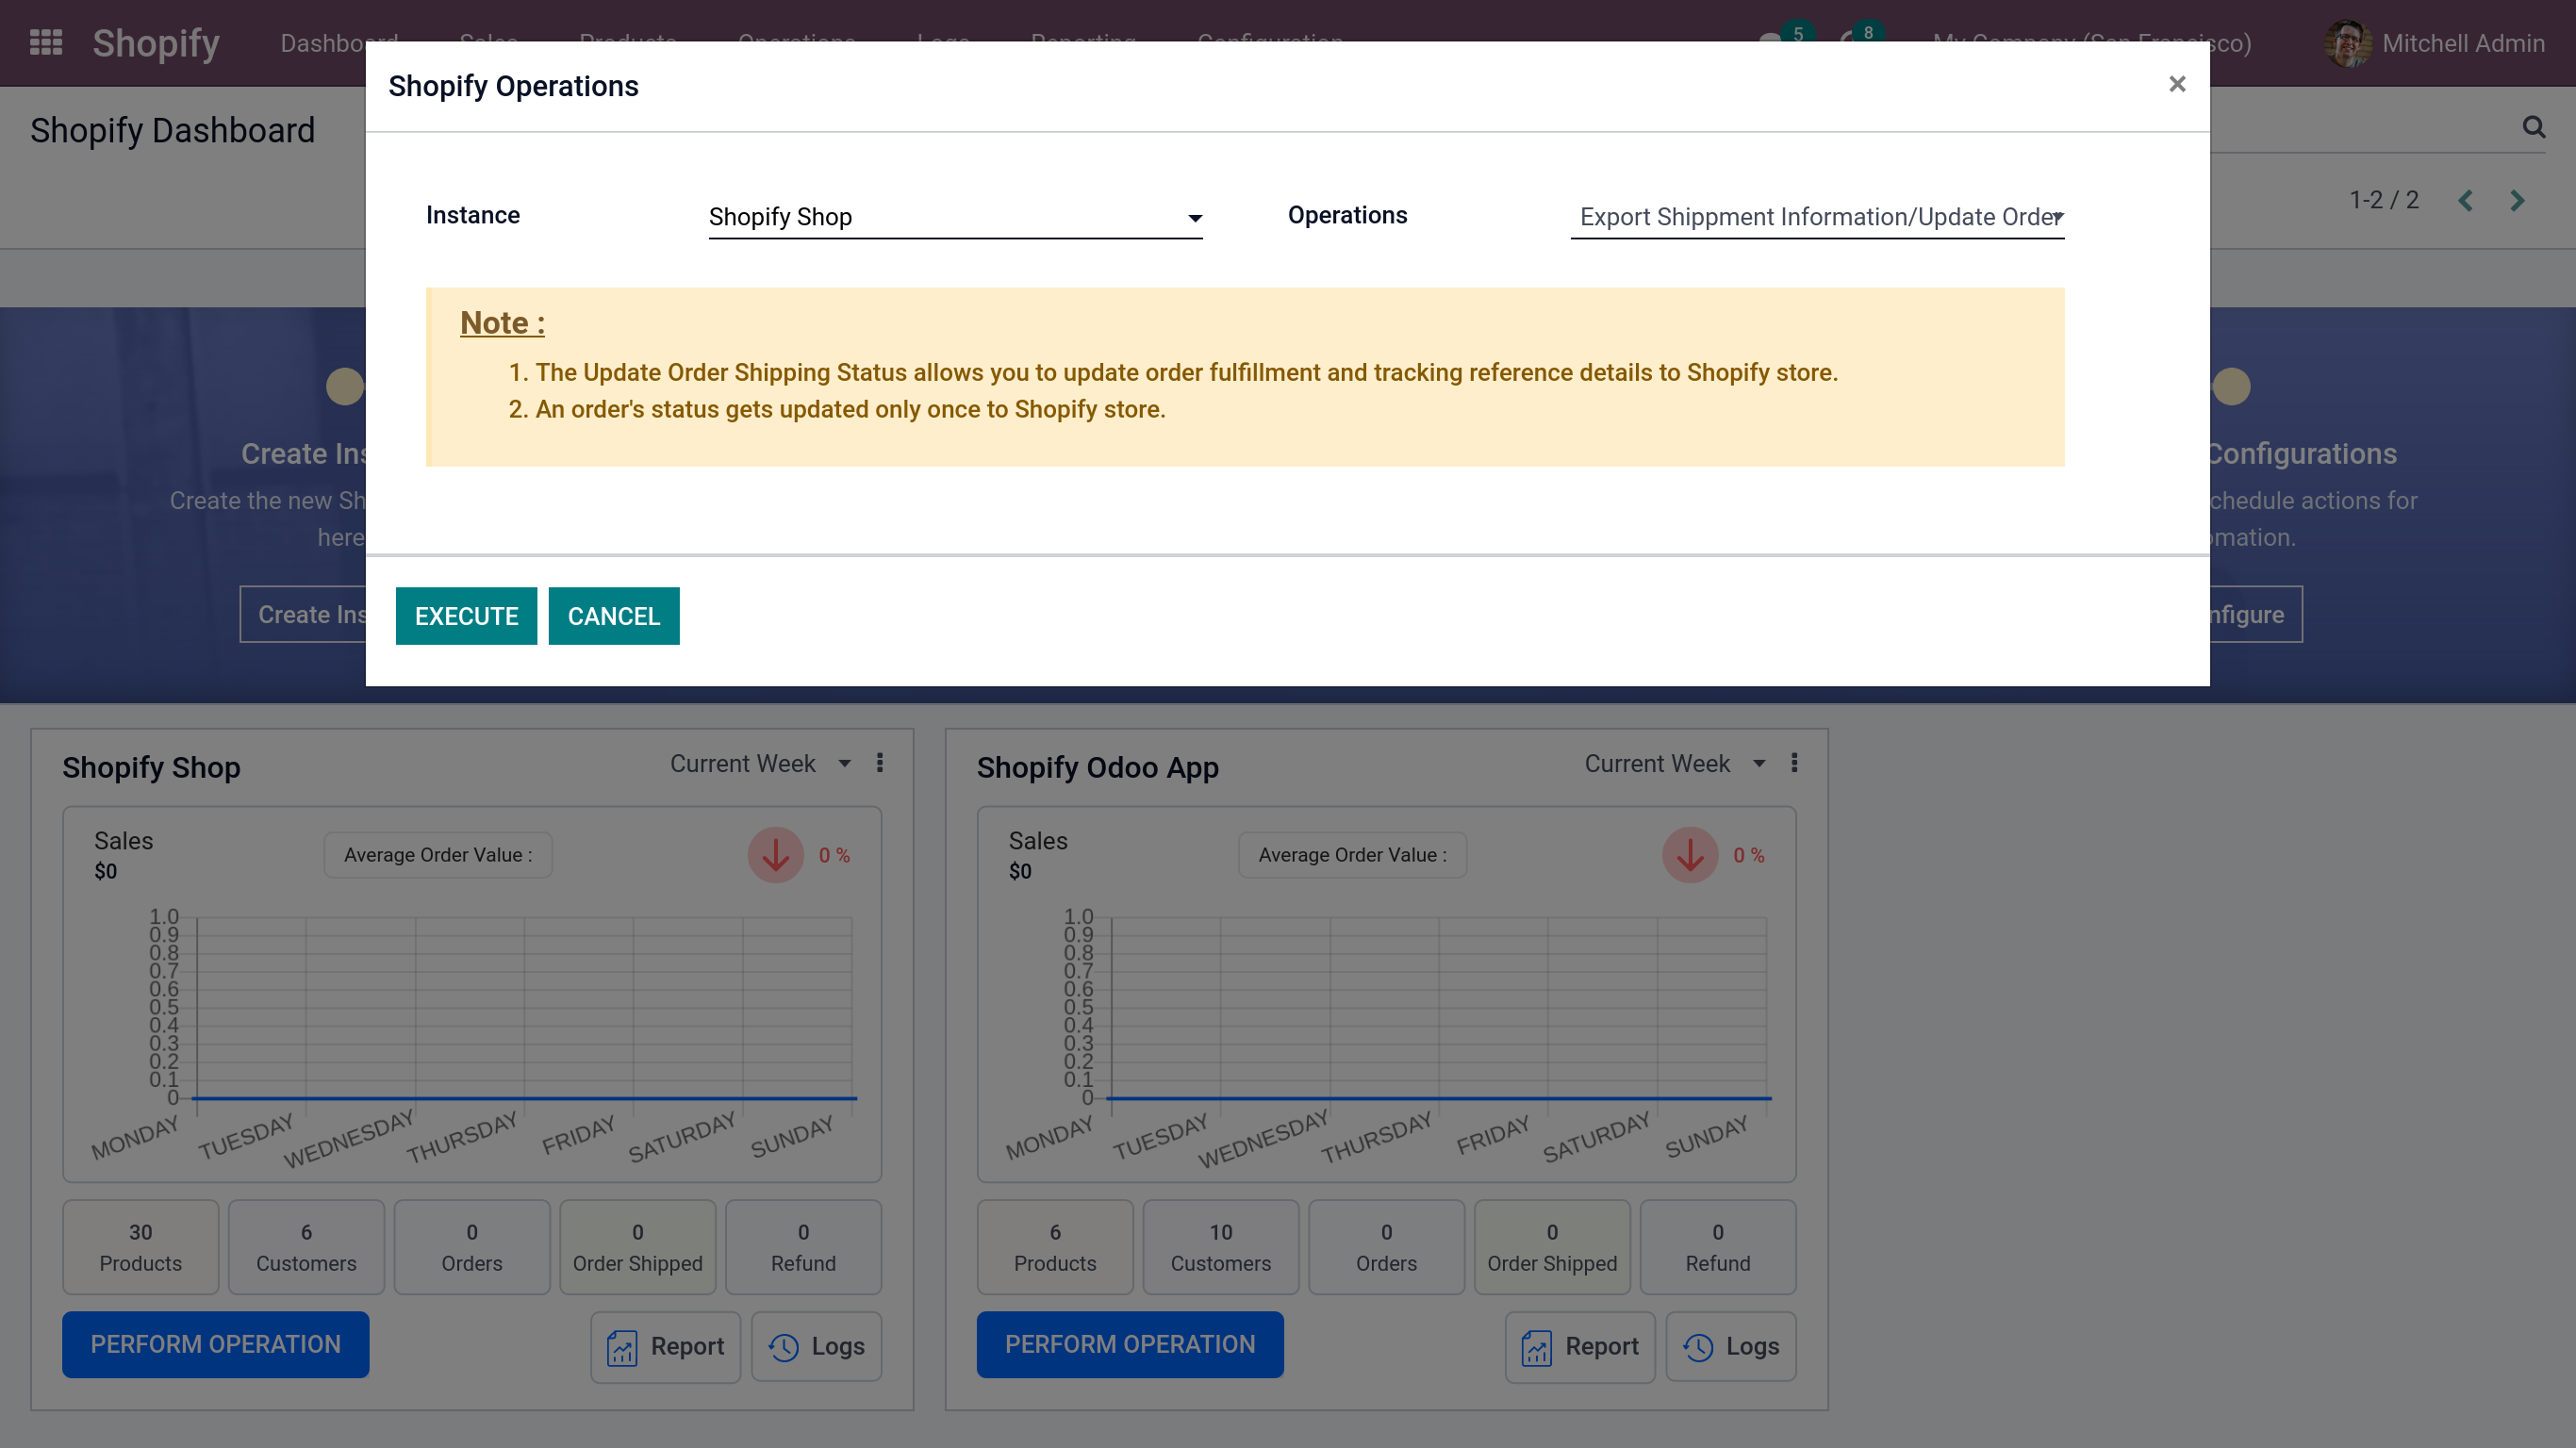Click the Refund tile in Shopify Odoo App
The image size is (2576, 1448).
[x=1718, y=1247]
